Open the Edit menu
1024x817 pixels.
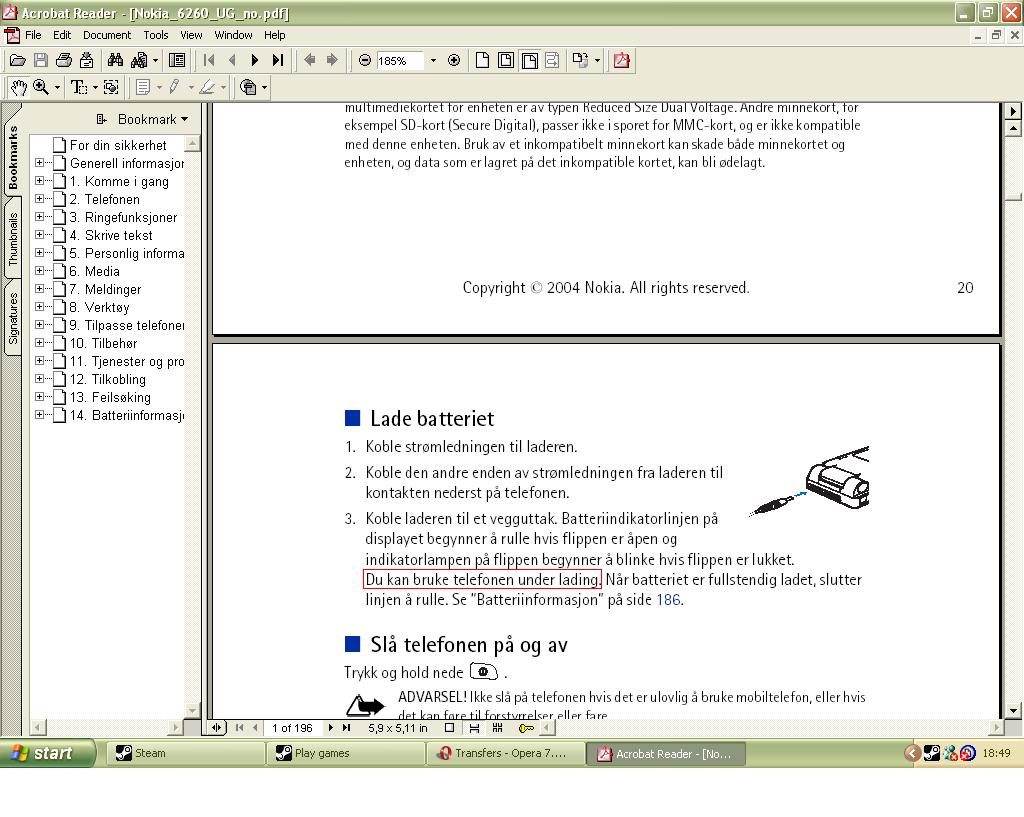coord(62,35)
